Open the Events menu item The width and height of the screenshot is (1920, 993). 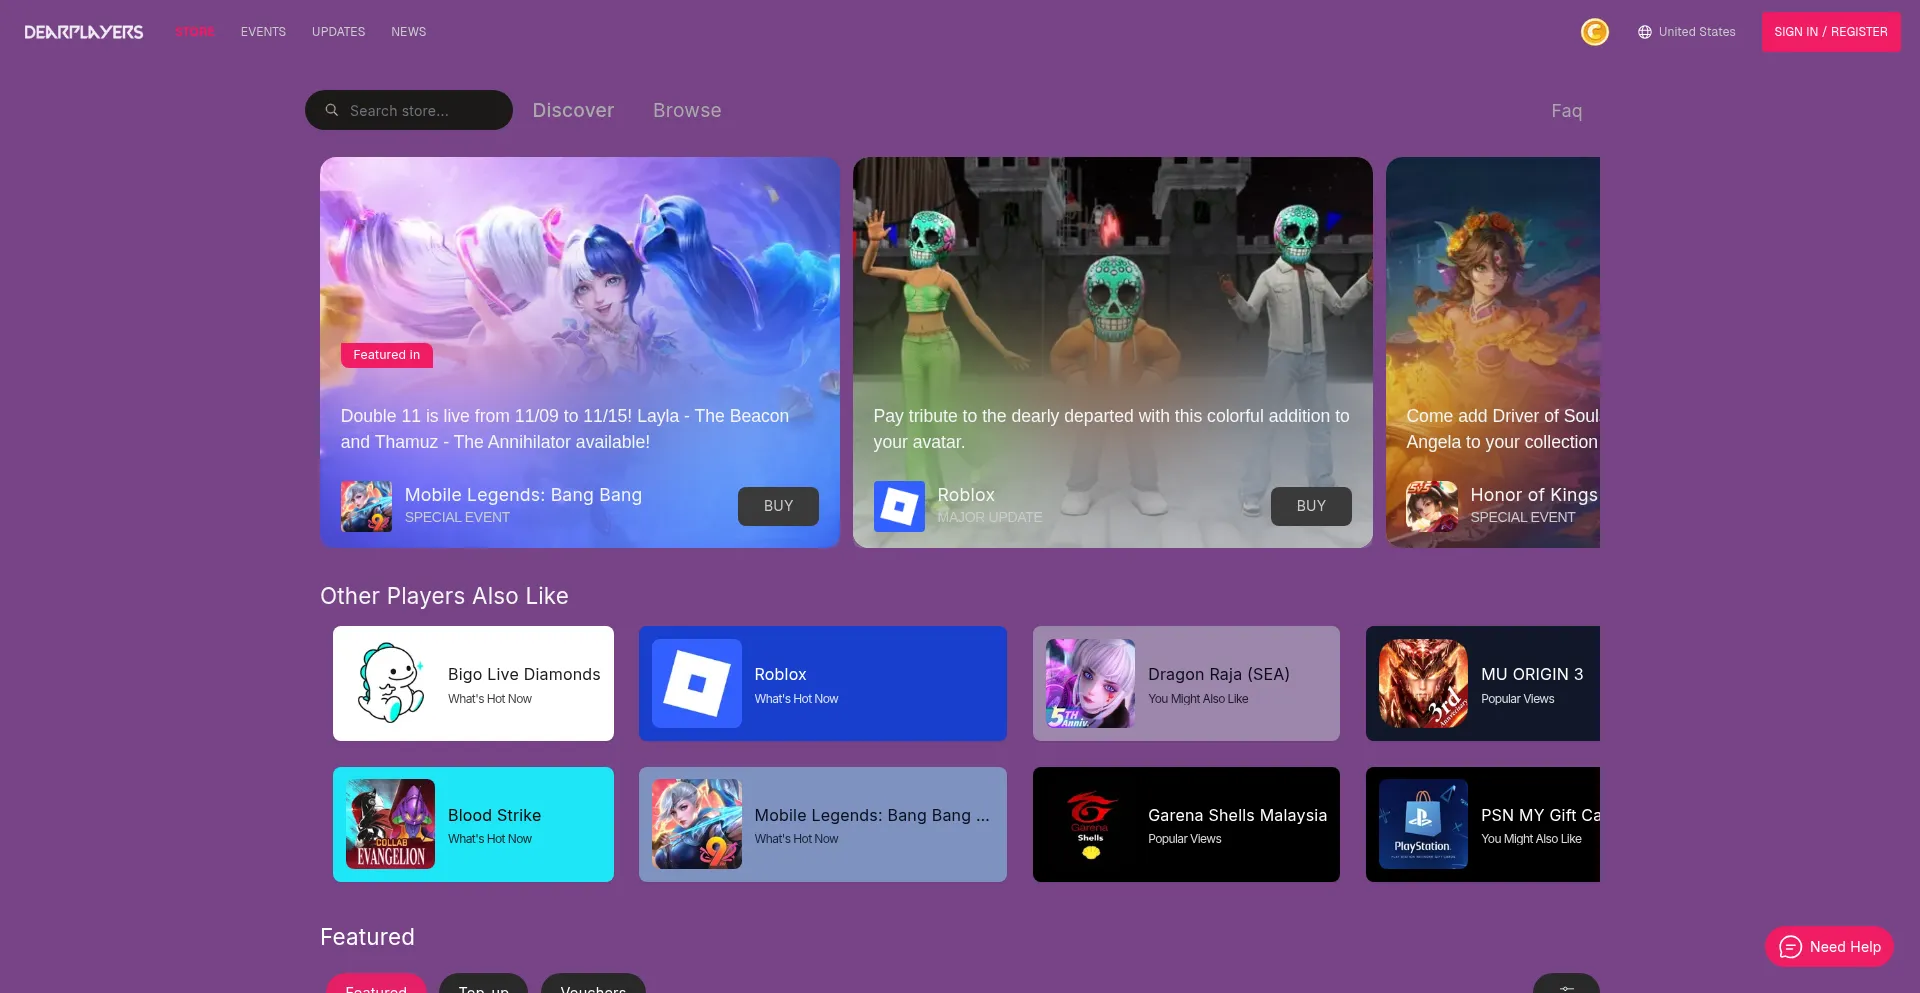click(x=263, y=32)
